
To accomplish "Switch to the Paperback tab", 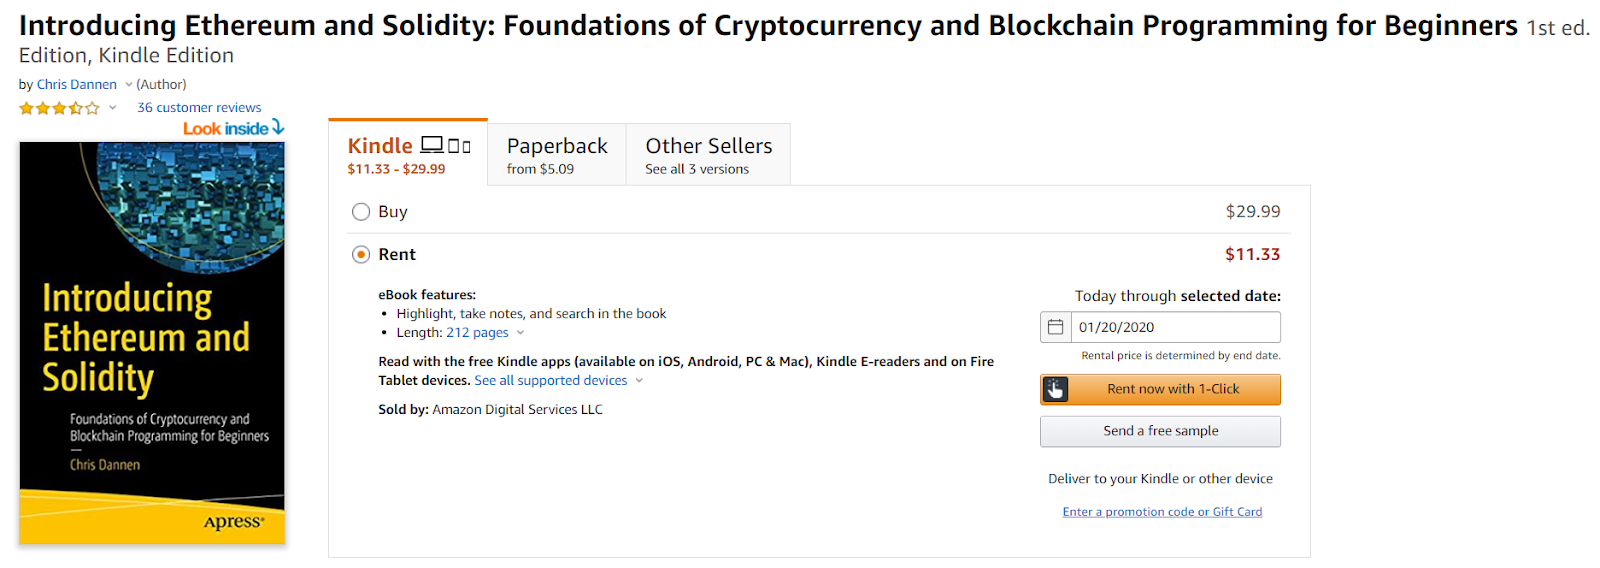I will click(x=557, y=155).
